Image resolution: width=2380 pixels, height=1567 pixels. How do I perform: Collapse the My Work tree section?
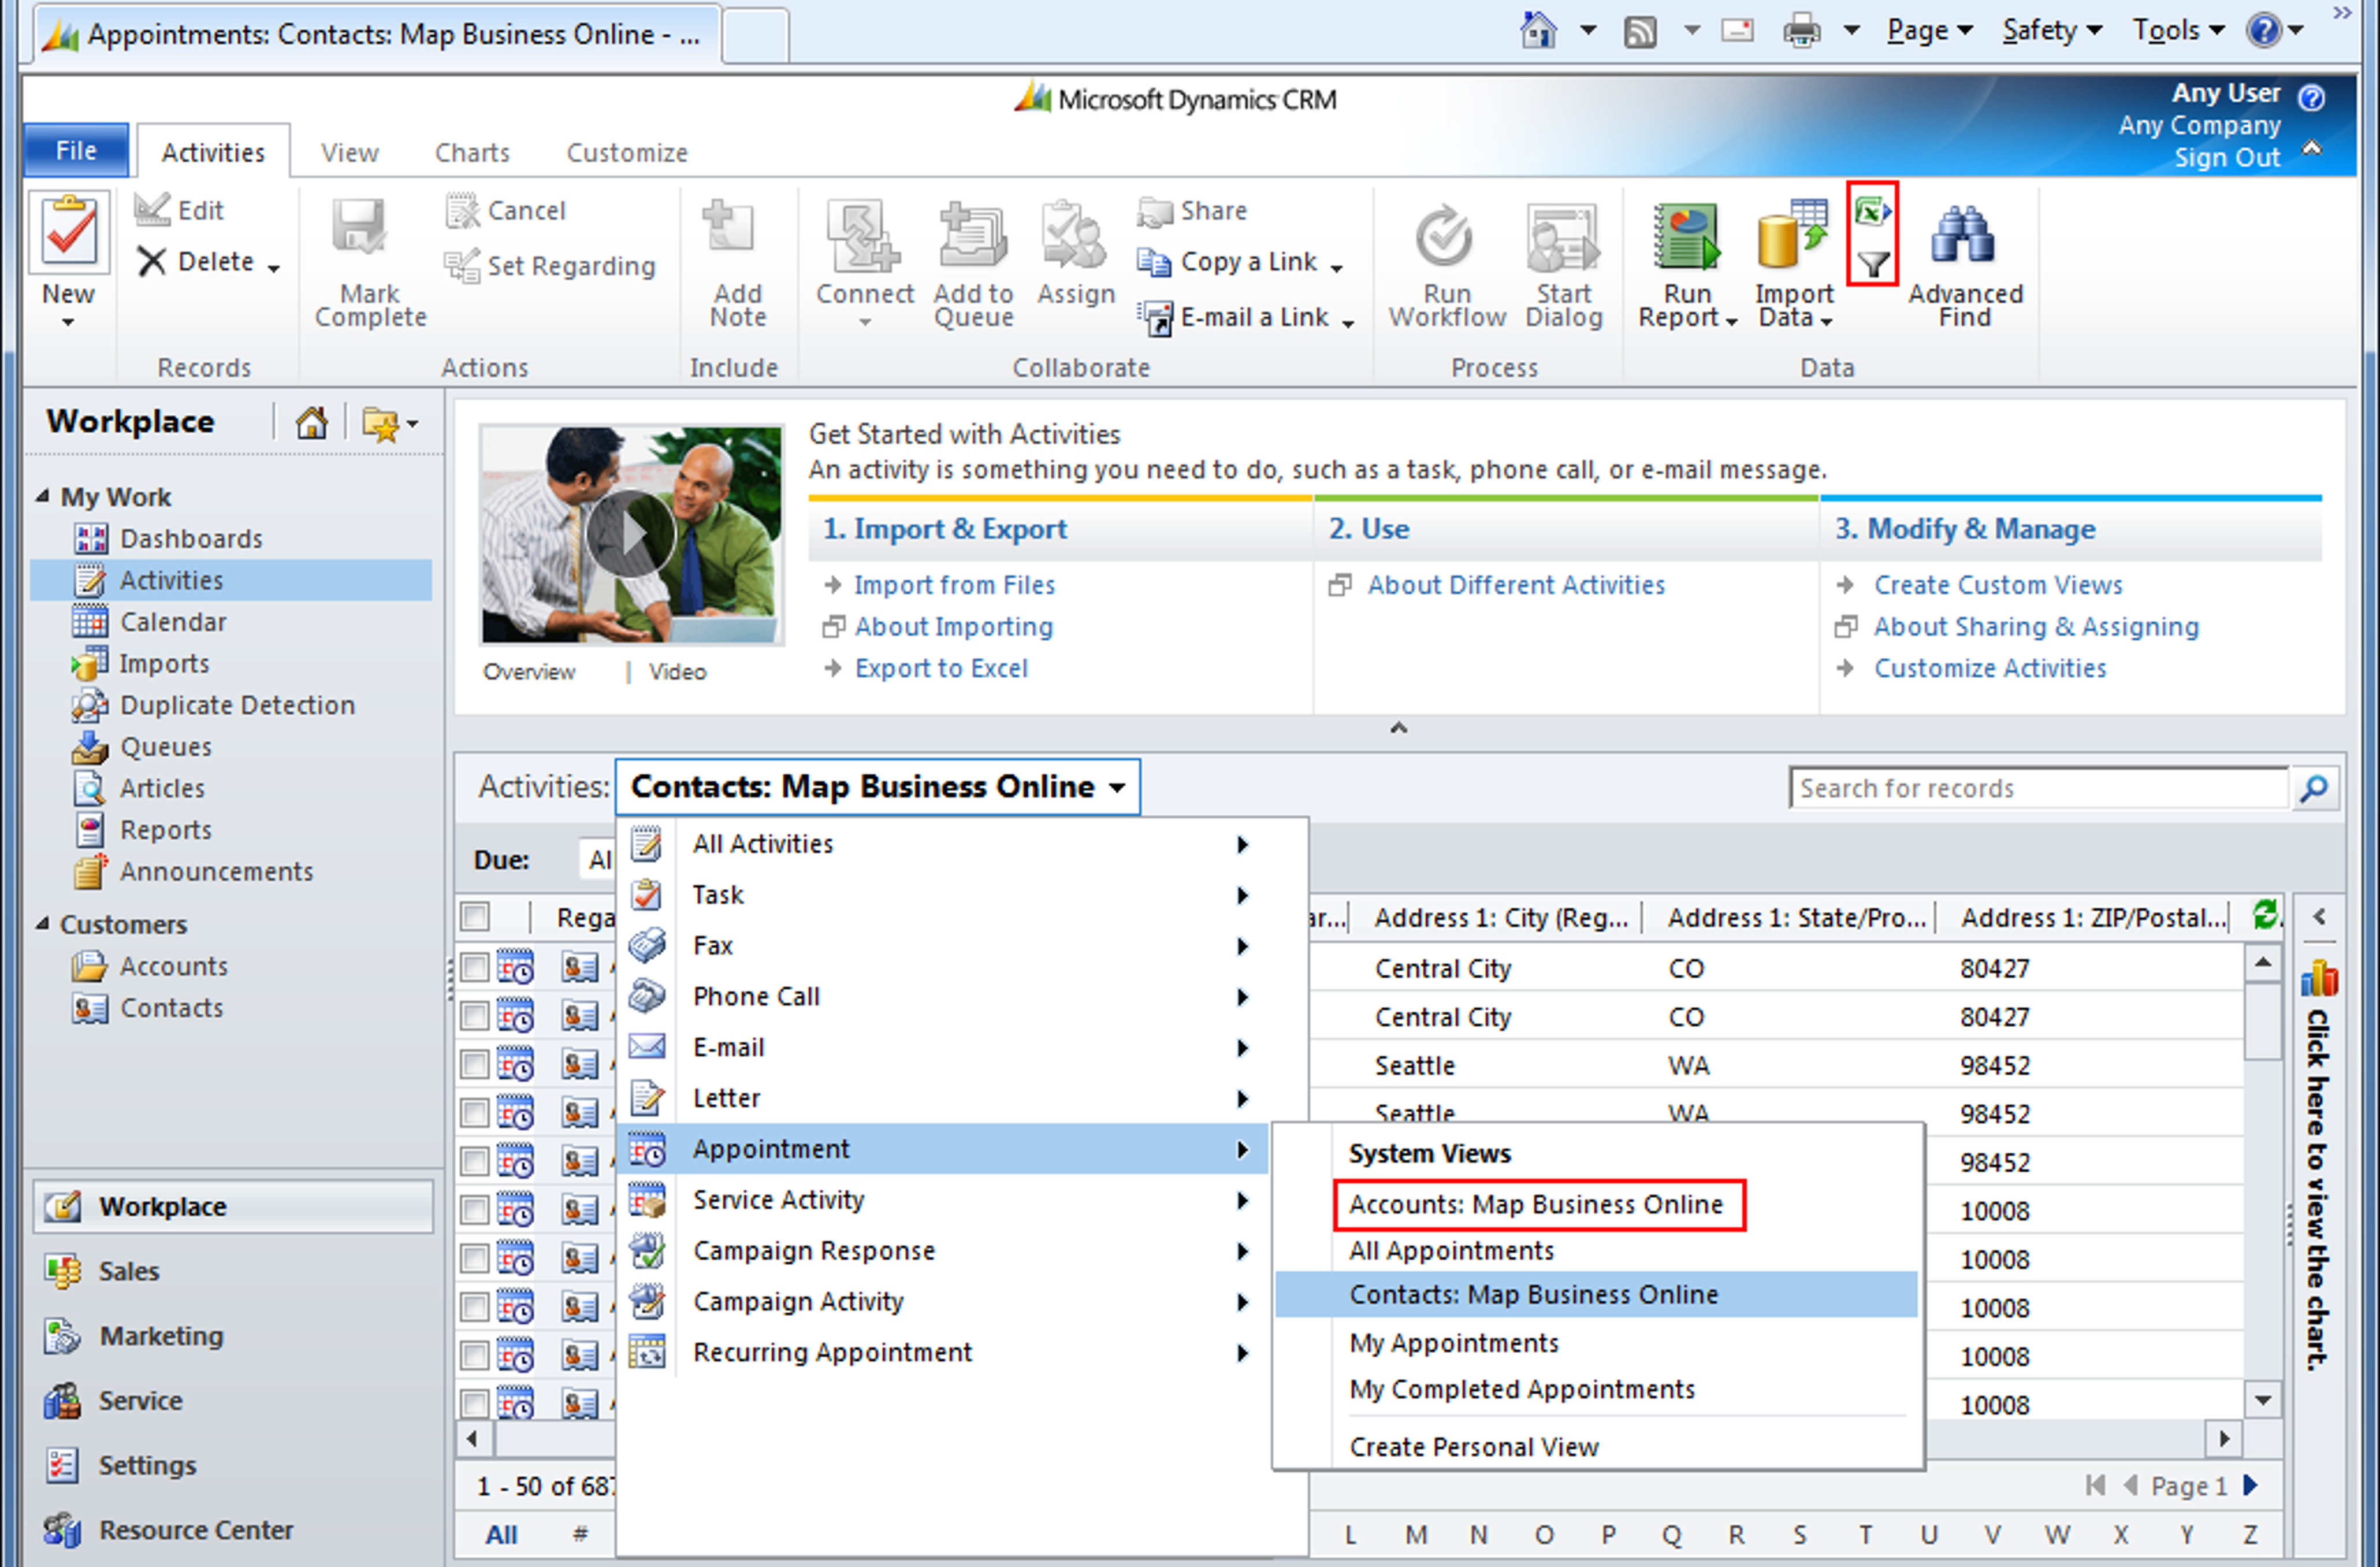[x=43, y=496]
